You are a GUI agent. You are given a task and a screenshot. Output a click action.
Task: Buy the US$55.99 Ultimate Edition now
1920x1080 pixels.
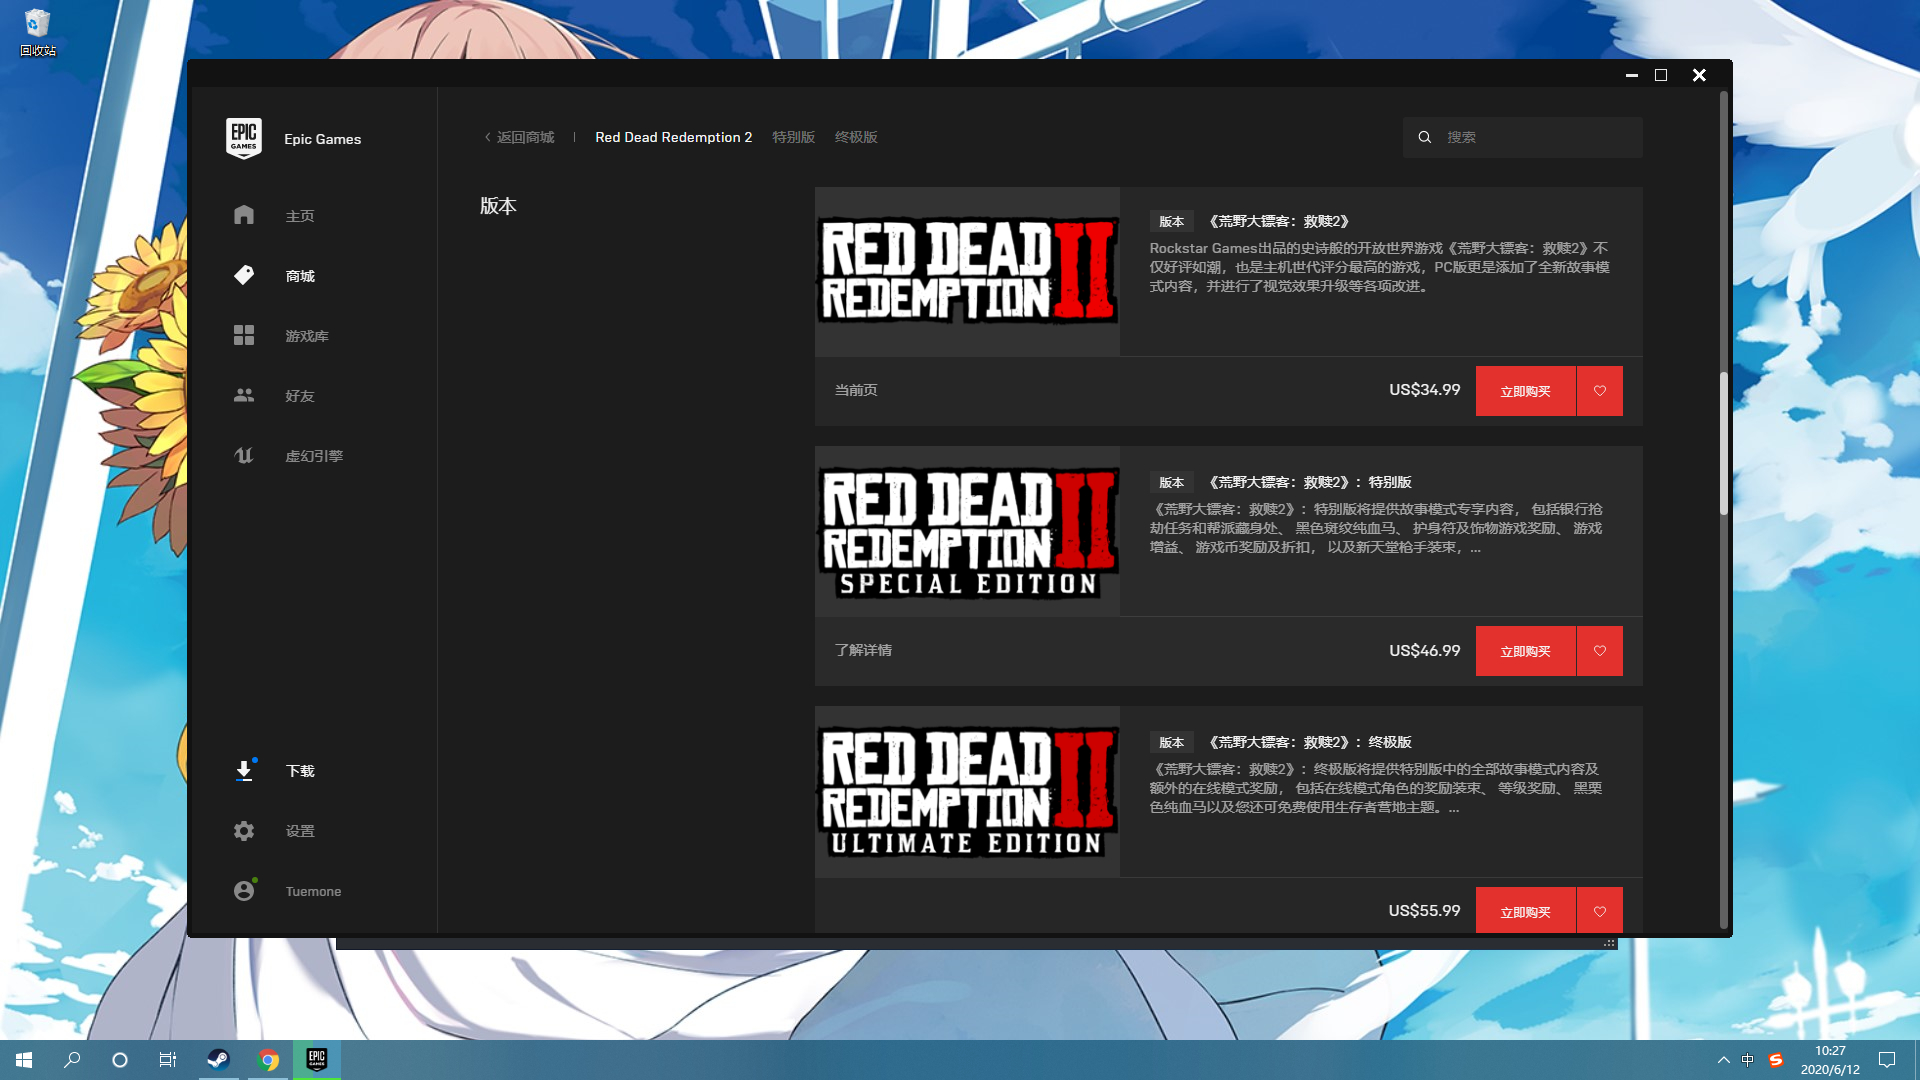[1525, 911]
